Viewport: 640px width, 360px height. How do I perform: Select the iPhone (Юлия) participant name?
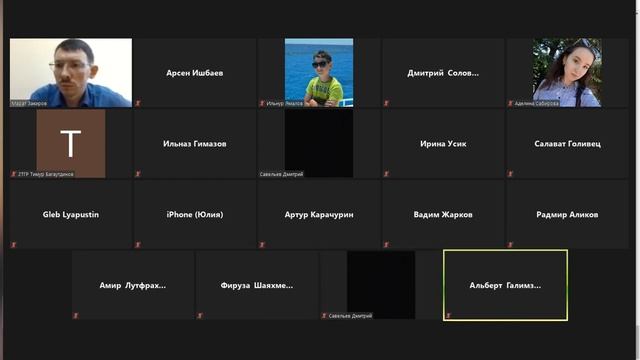(x=195, y=215)
